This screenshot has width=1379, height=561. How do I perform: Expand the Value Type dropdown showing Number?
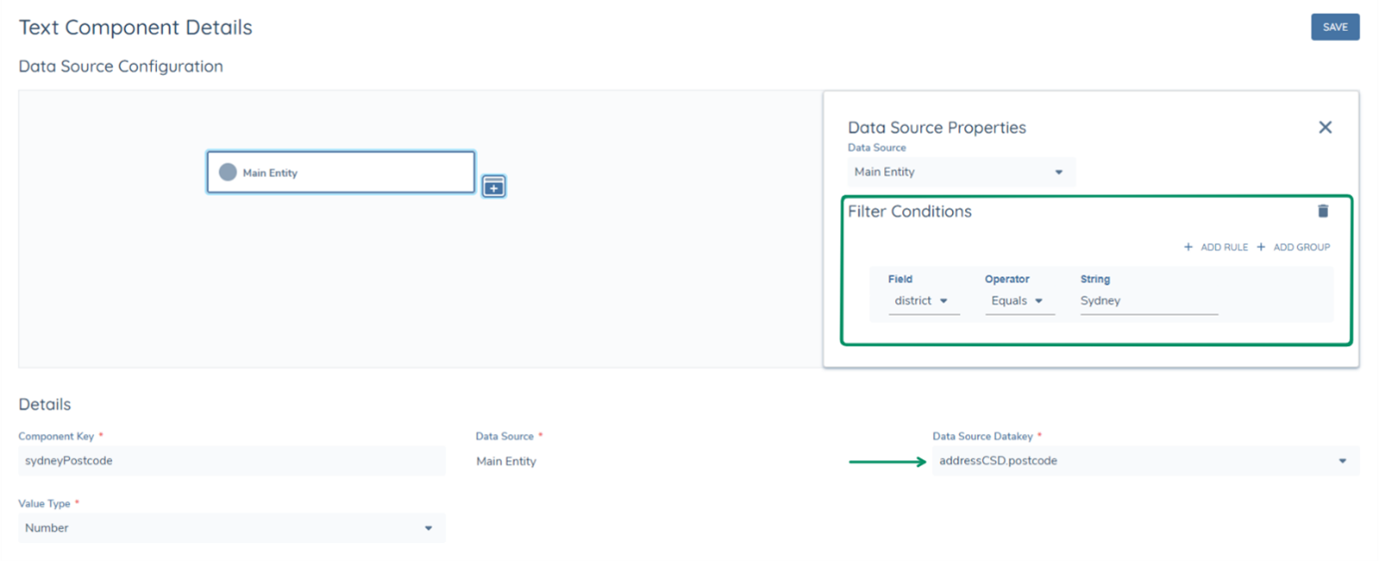(231, 528)
